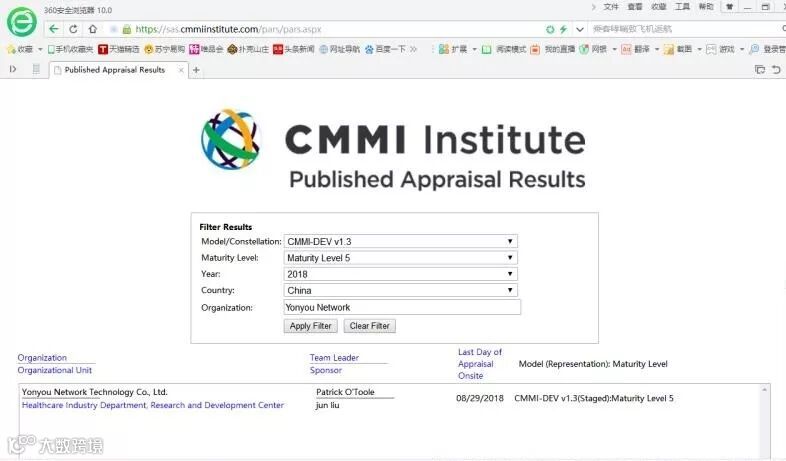
Task: Open 我的直播 live streaming tool
Action: (x=552, y=49)
